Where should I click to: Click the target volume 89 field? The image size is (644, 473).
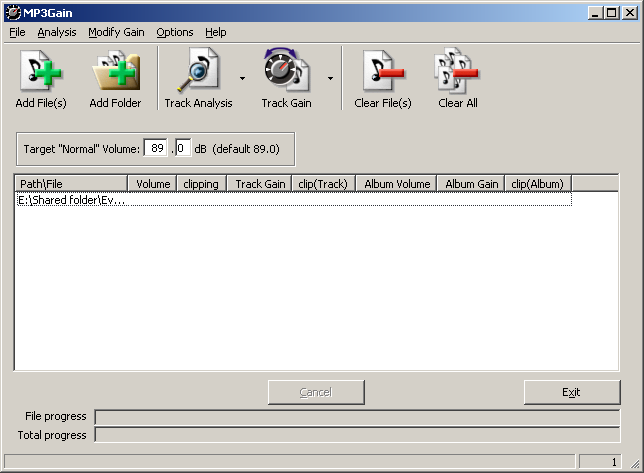click(156, 148)
